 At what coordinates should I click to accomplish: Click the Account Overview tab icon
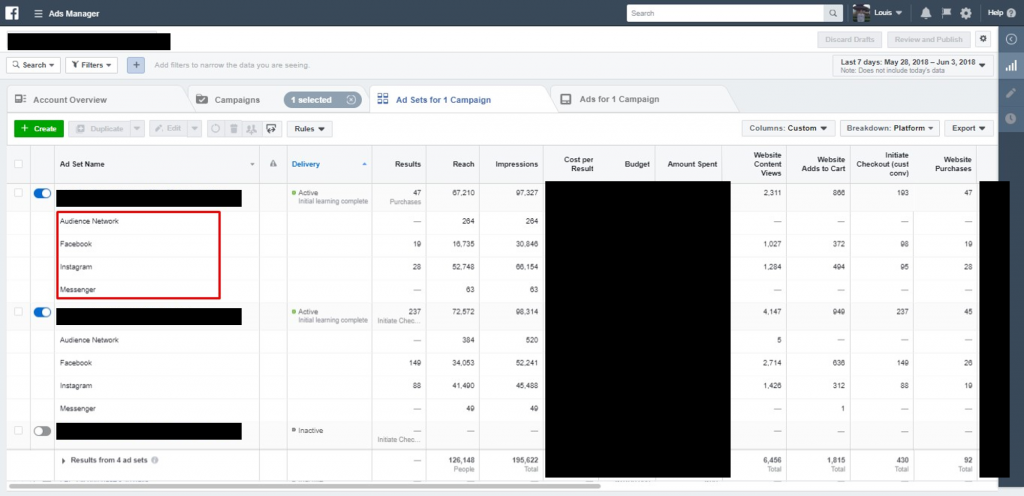point(22,100)
